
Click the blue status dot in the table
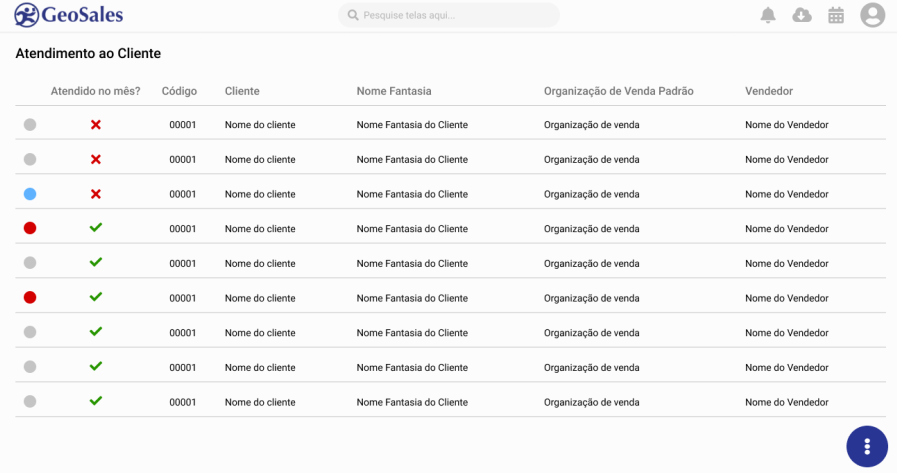coord(30,194)
